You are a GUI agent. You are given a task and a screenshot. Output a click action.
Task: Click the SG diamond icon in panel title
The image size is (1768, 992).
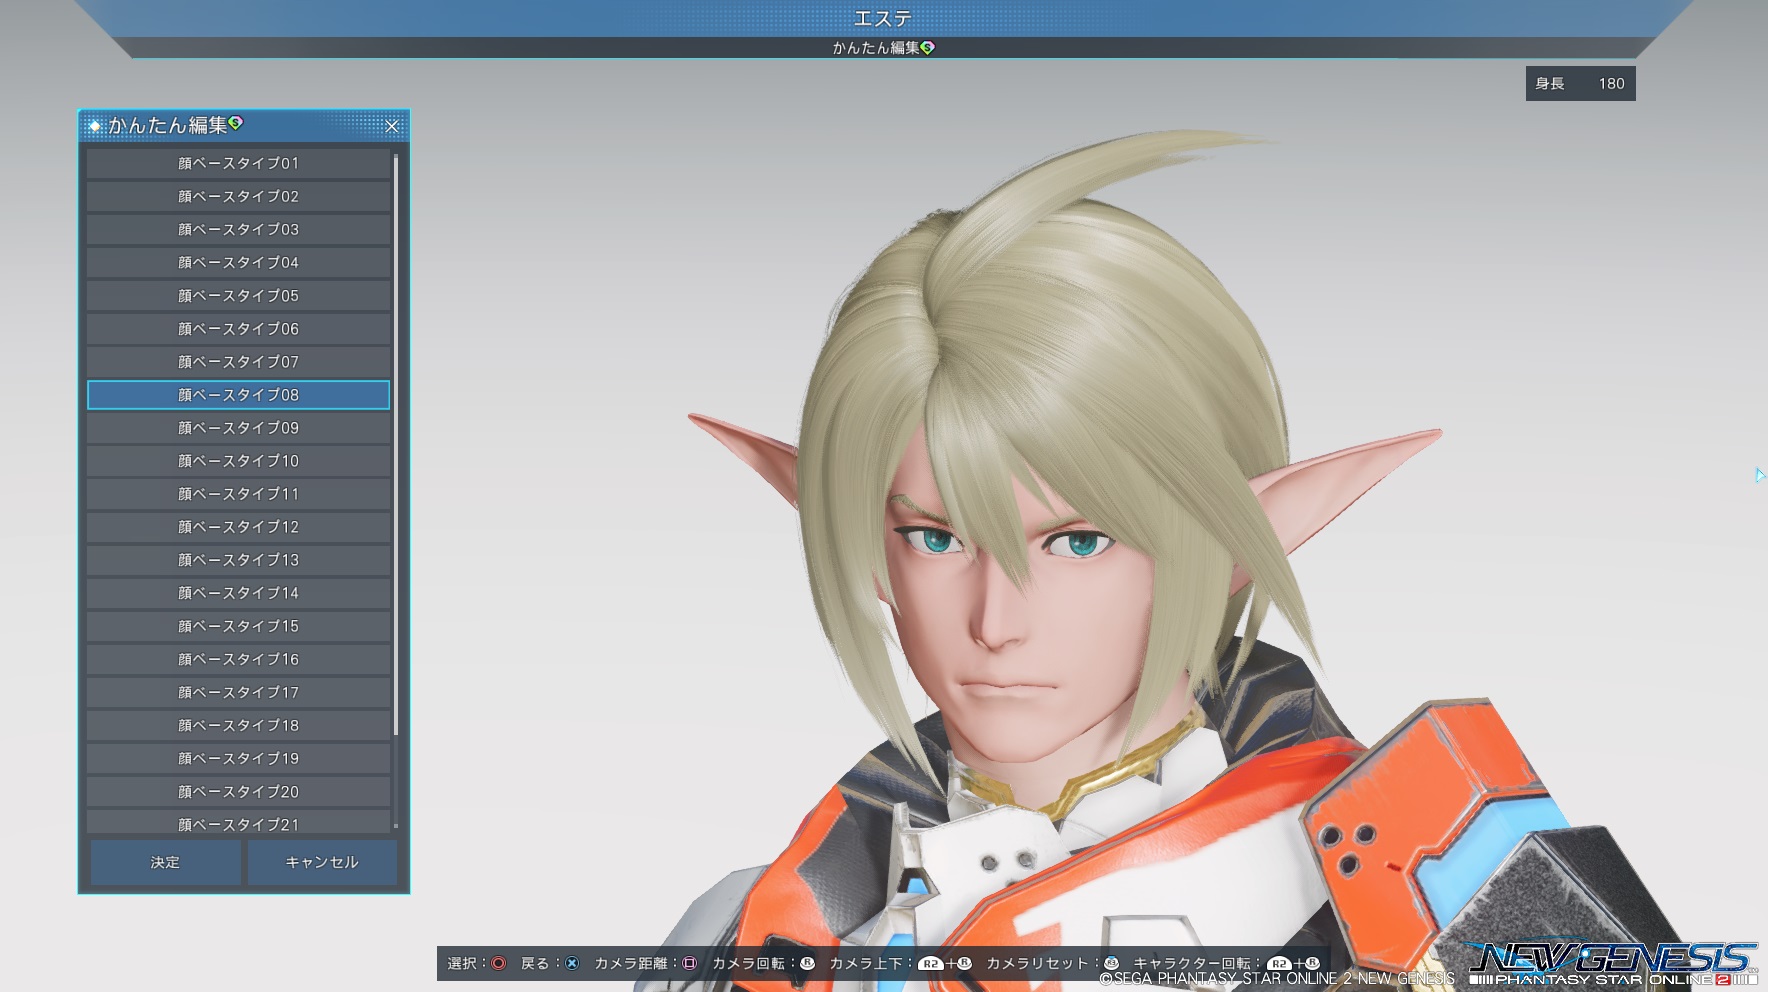(x=236, y=123)
